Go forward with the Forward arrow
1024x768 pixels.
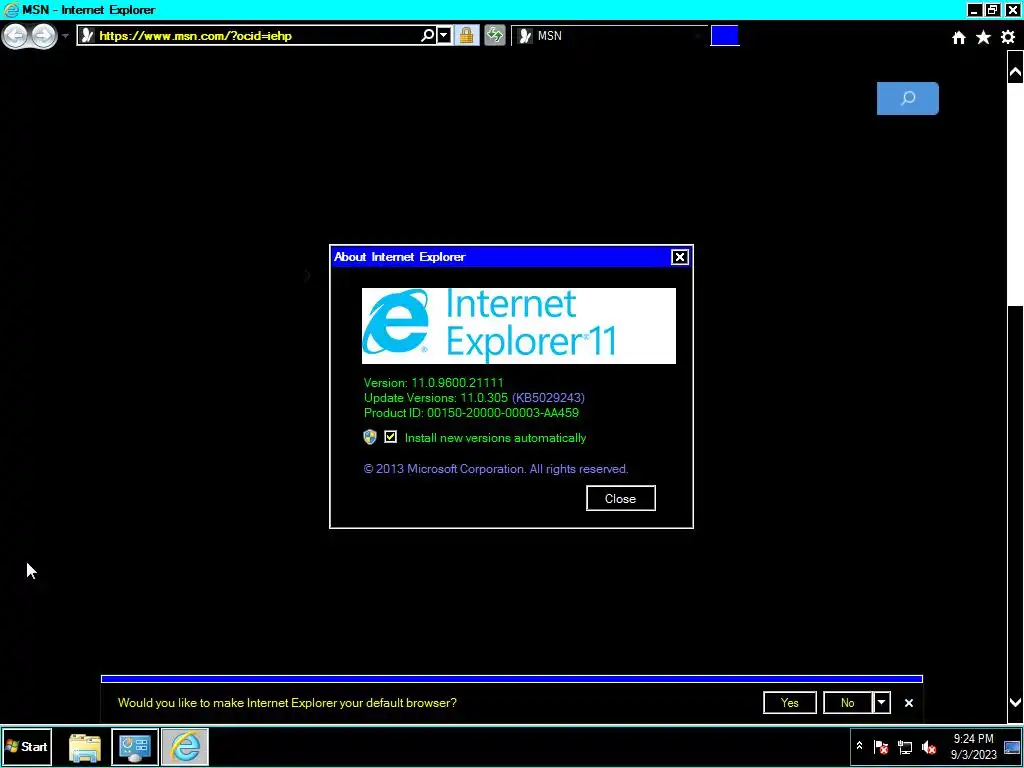[44, 35]
